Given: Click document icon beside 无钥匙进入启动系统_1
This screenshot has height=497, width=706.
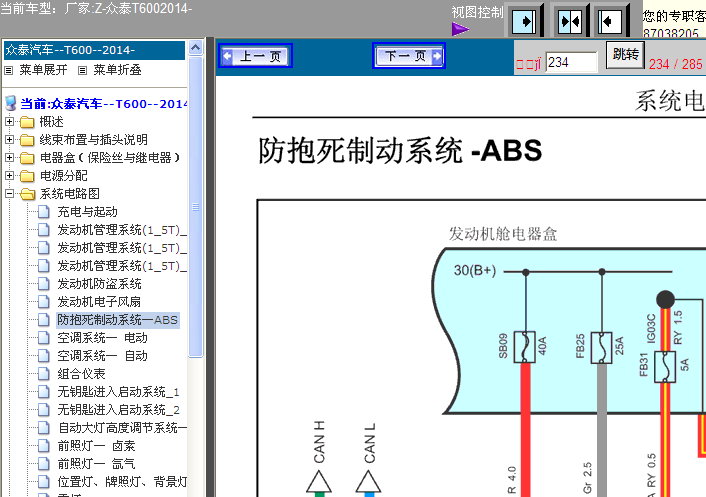Looking at the screenshot, I should [44, 392].
